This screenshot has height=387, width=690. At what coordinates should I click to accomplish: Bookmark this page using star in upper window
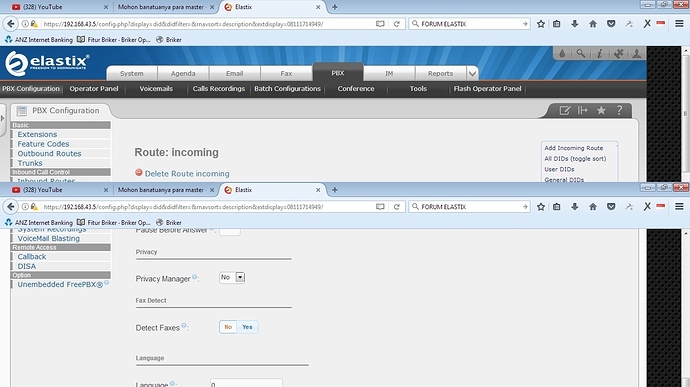coord(541,24)
